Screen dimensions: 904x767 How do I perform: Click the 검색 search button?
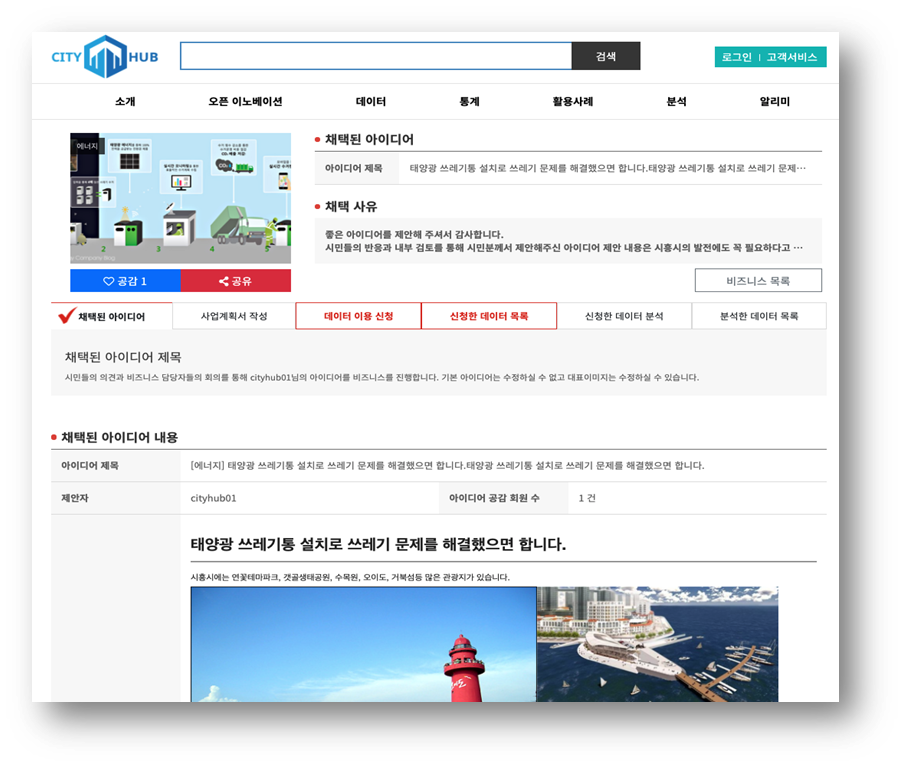click(x=606, y=56)
